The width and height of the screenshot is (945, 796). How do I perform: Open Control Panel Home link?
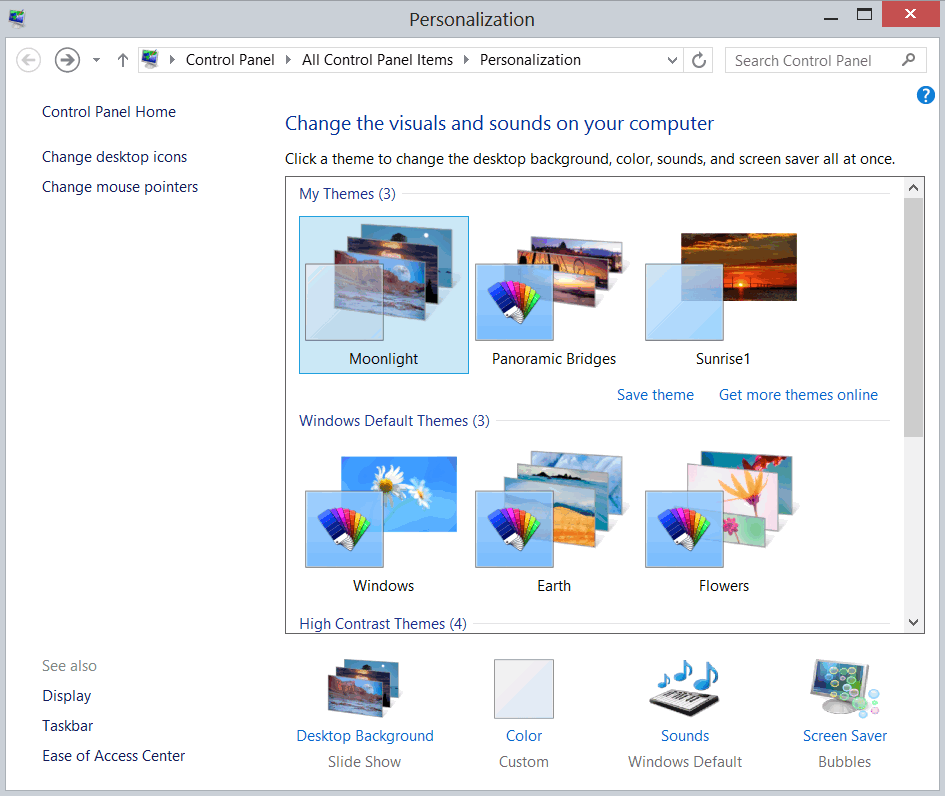[x=109, y=111]
